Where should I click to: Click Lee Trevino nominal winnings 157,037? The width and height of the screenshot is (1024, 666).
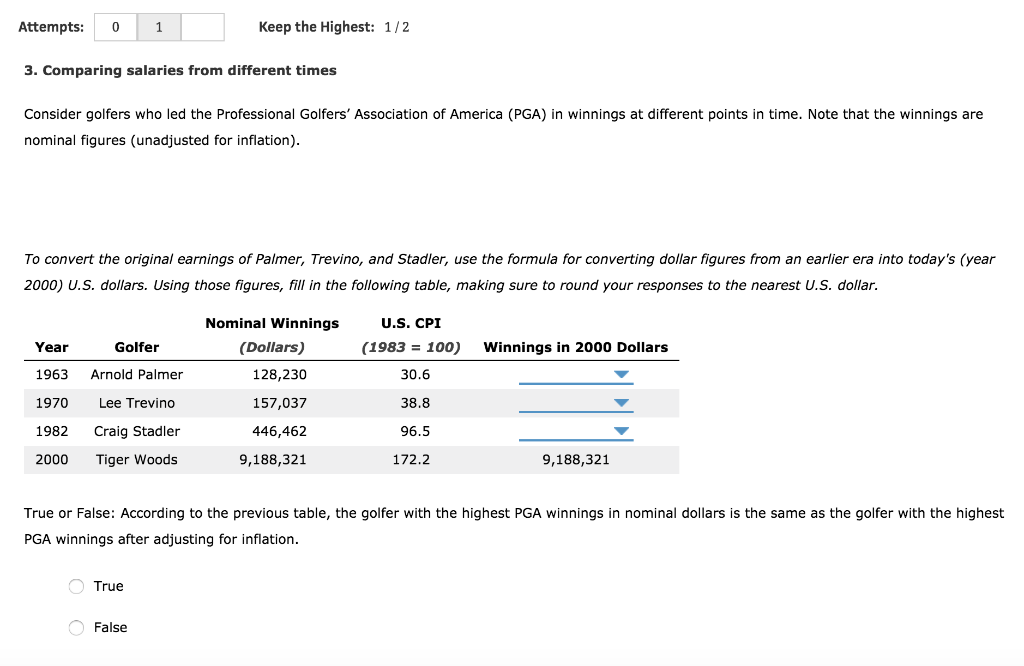point(280,403)
